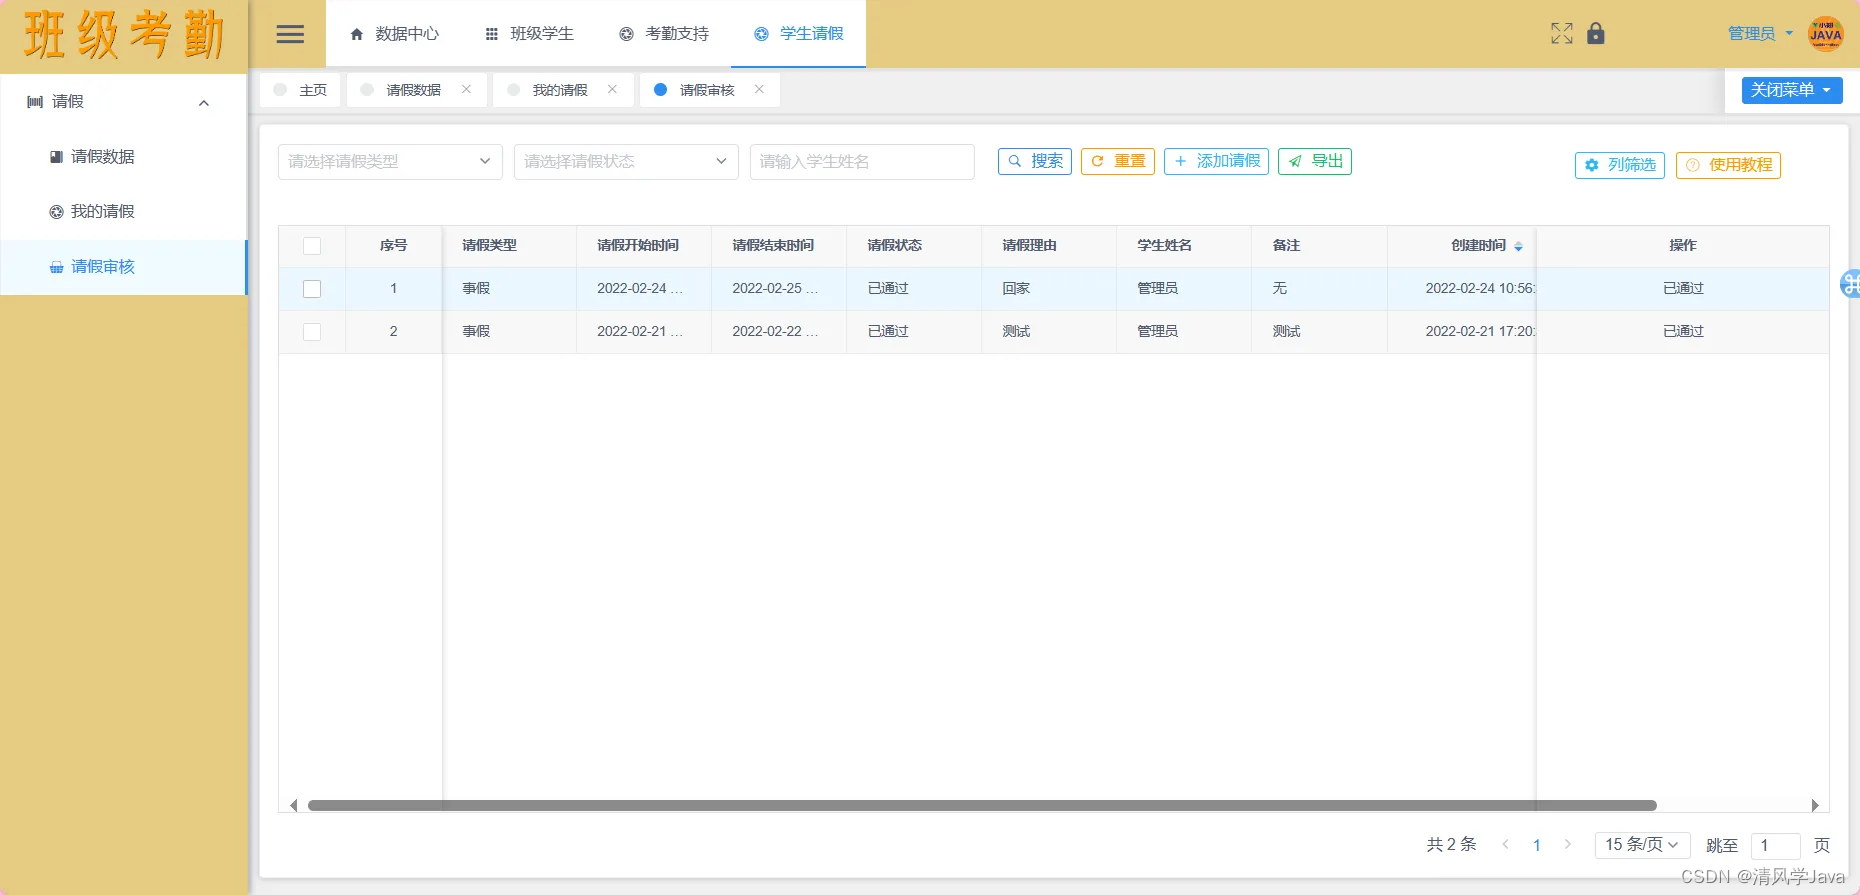Image resolution: width=1860 pixels, height=895 pixels.
Task: Click the horizontal table scrollbar
Action: [x=982, y=805]
